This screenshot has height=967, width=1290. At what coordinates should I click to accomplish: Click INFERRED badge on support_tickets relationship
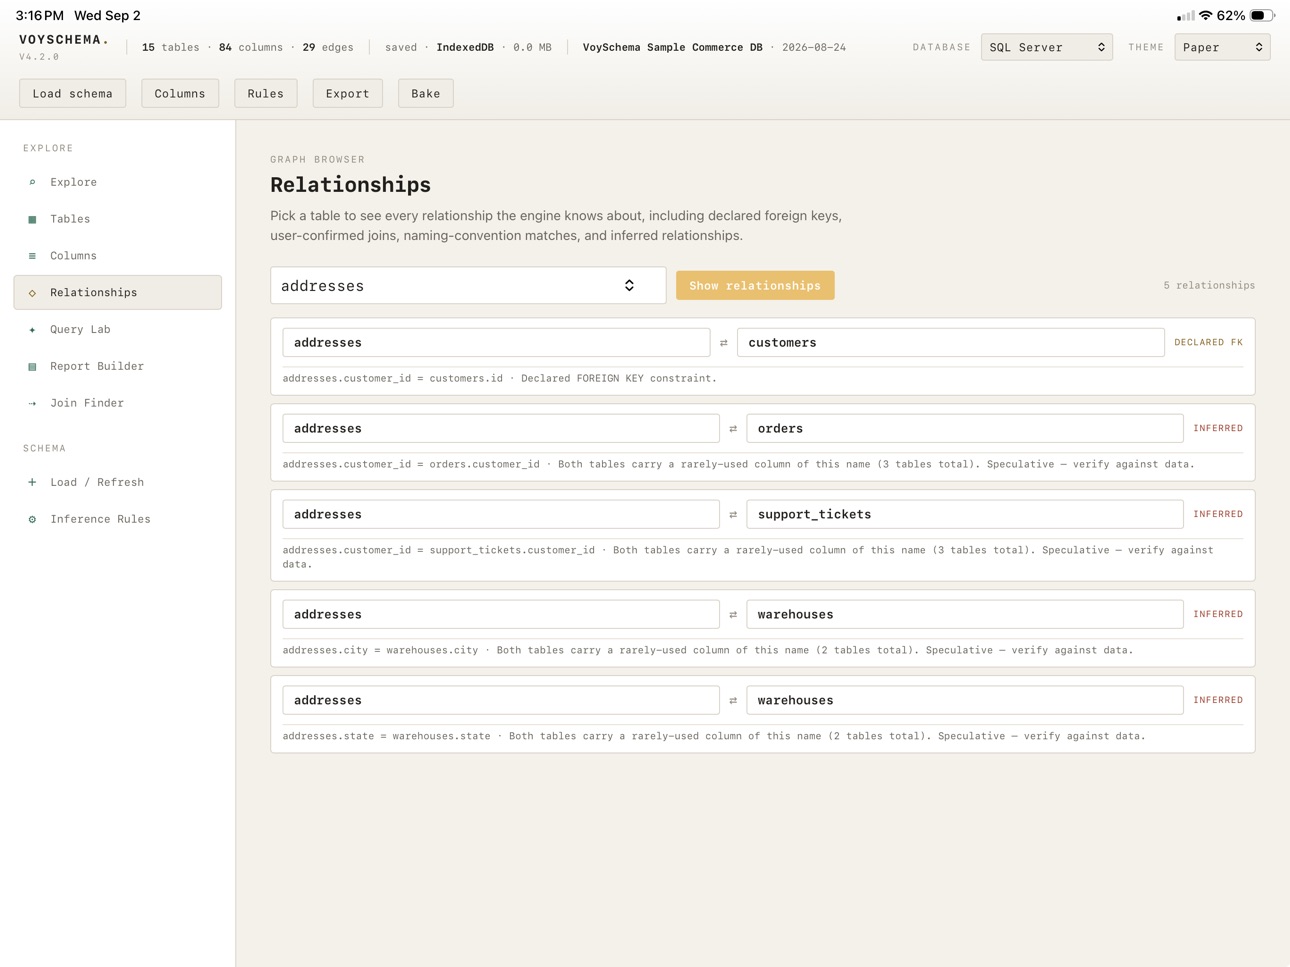coord(1218,514)
